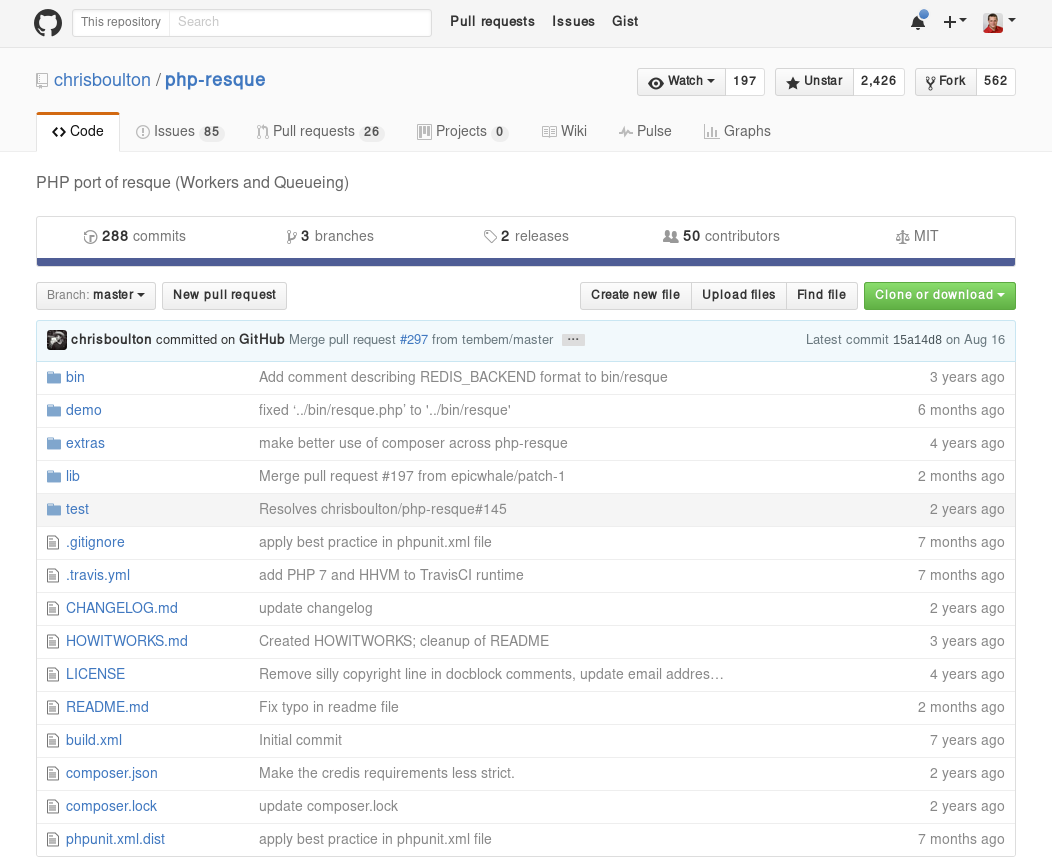
Task: Open phpunit.xml.dist file
Action: pos(115,840)
